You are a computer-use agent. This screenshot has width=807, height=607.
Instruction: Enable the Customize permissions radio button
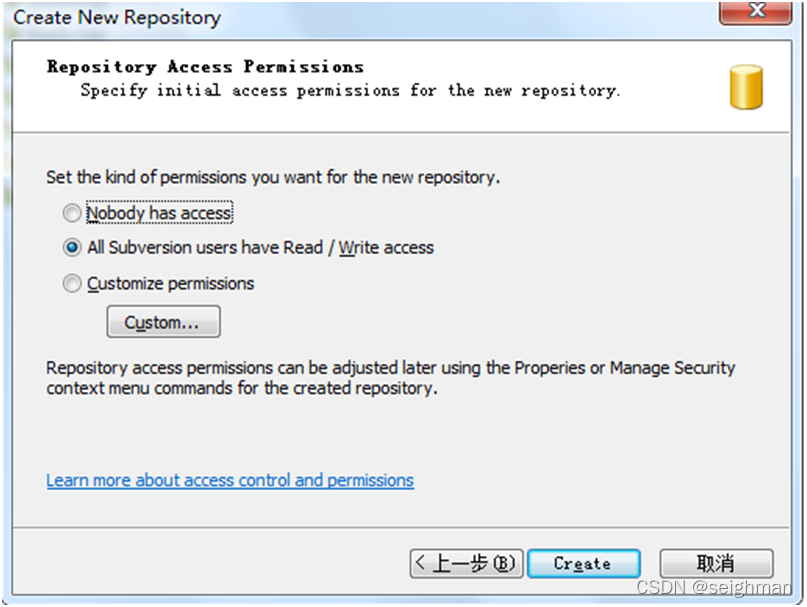point(72,284)
